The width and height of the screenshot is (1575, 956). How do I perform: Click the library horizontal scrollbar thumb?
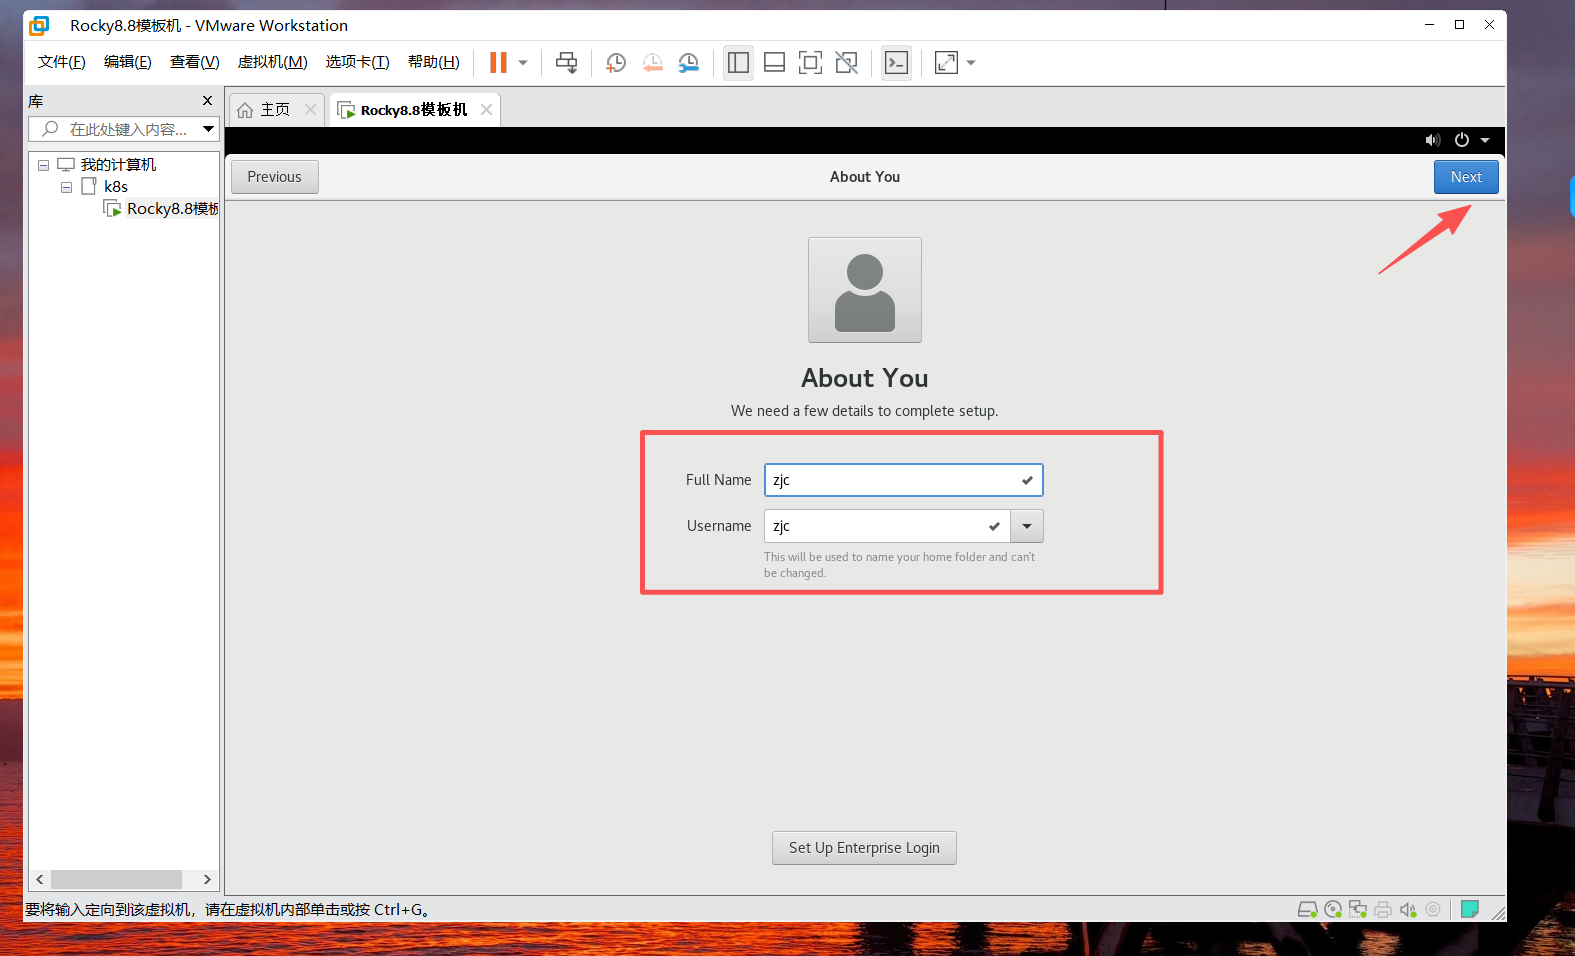tap(116, 879)
